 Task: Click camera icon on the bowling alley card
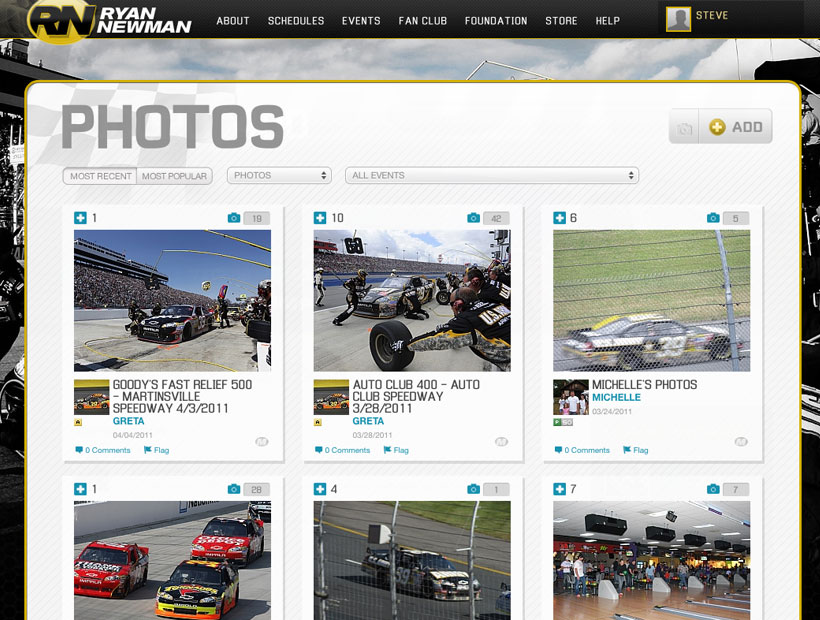(x=713, y=489)
